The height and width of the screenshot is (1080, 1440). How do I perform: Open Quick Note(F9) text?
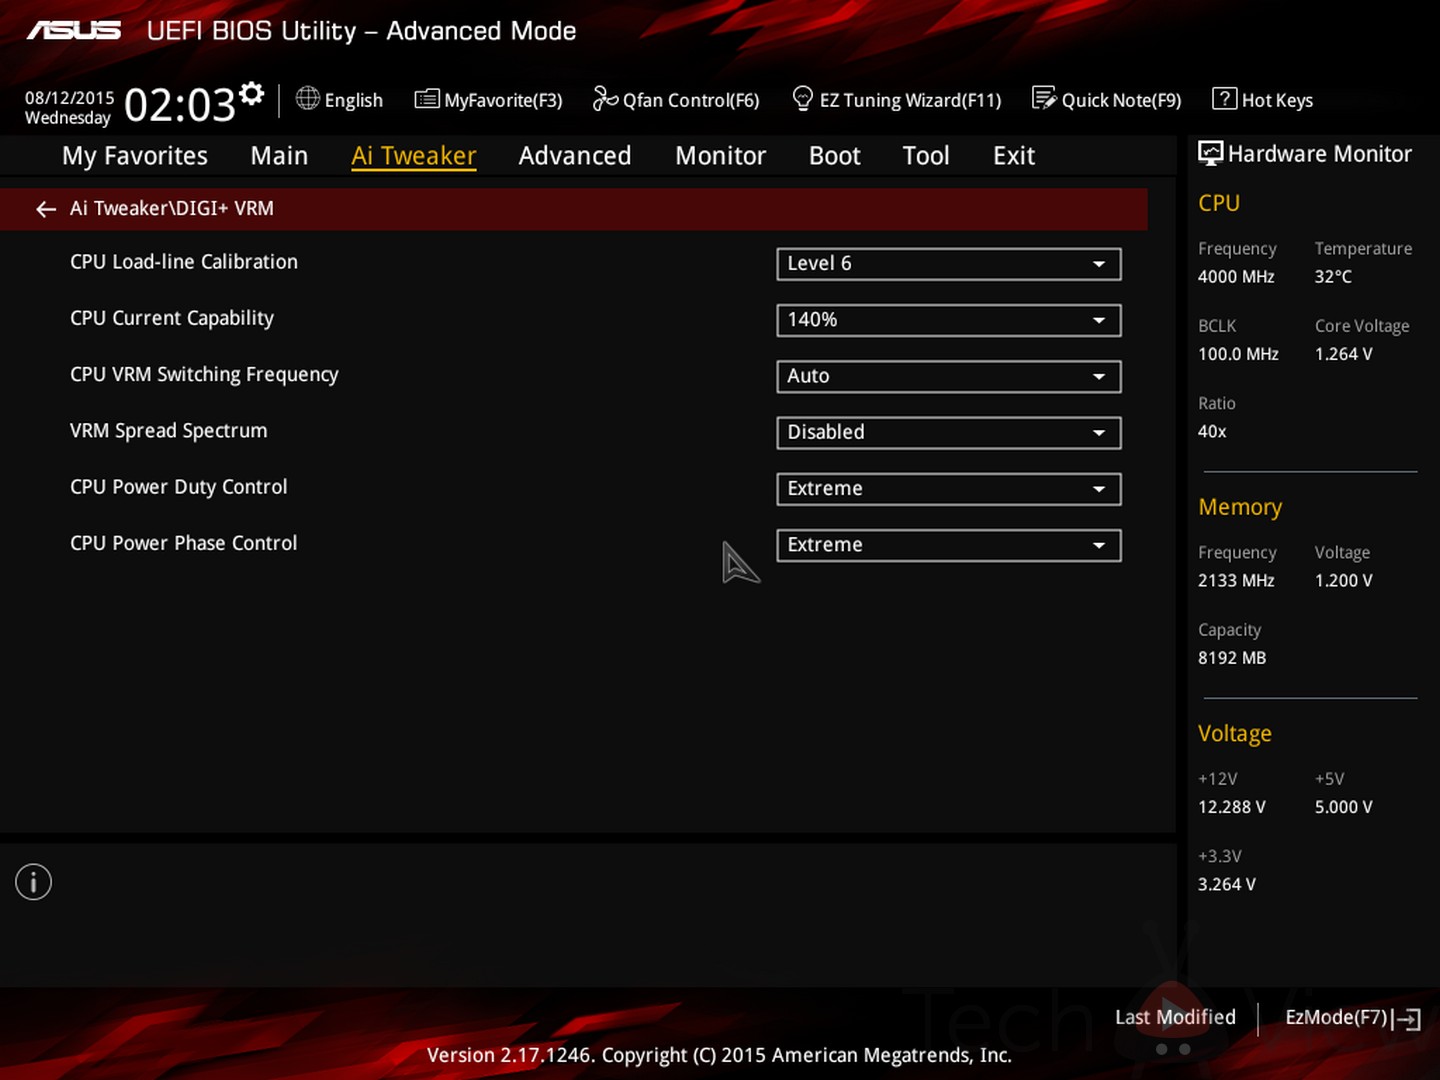(x=1121, y=101)
